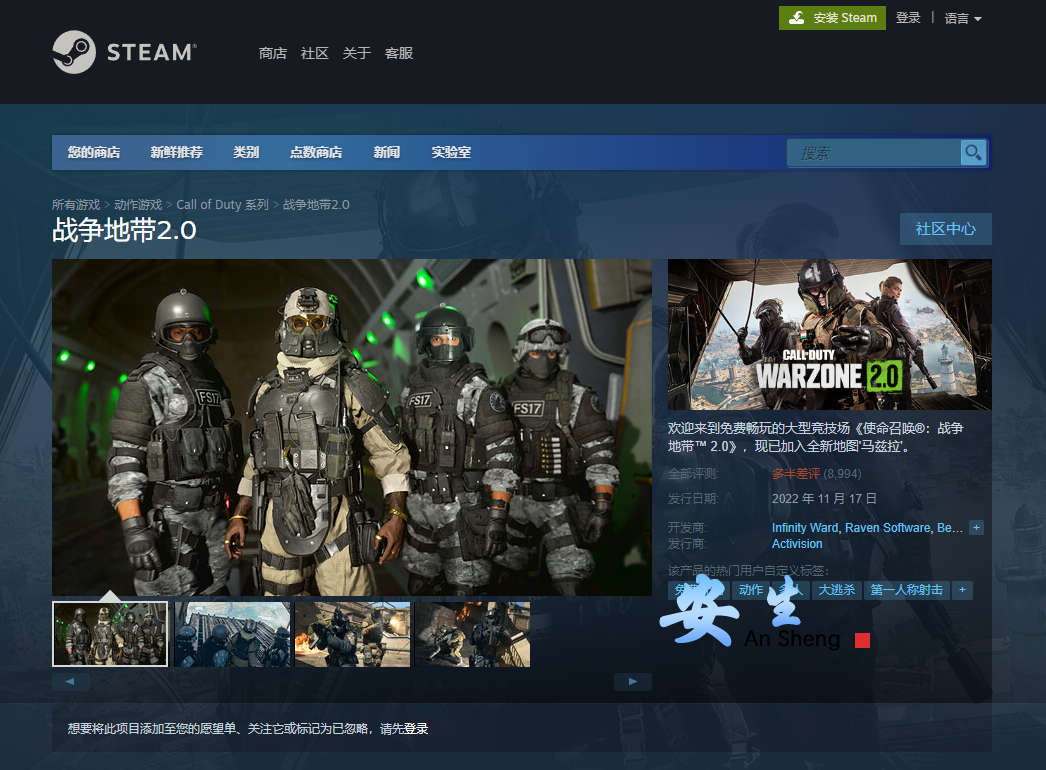This screenshot has width=1046, height=770.
Task: Open the Infinity Ward developer link
Action: [805, 528]
